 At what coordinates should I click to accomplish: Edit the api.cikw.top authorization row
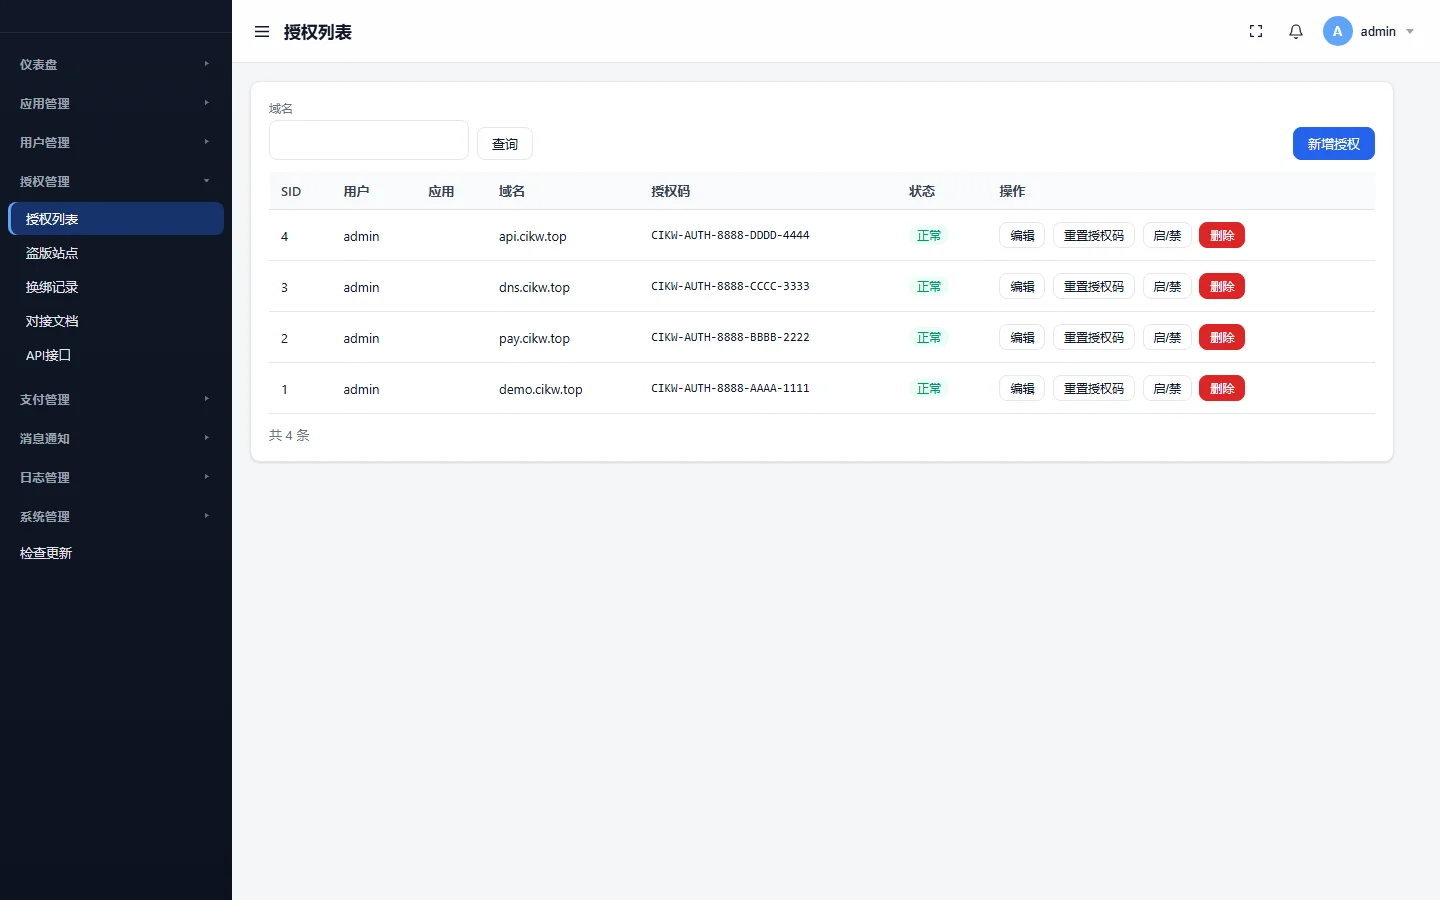coord(1022,235)
